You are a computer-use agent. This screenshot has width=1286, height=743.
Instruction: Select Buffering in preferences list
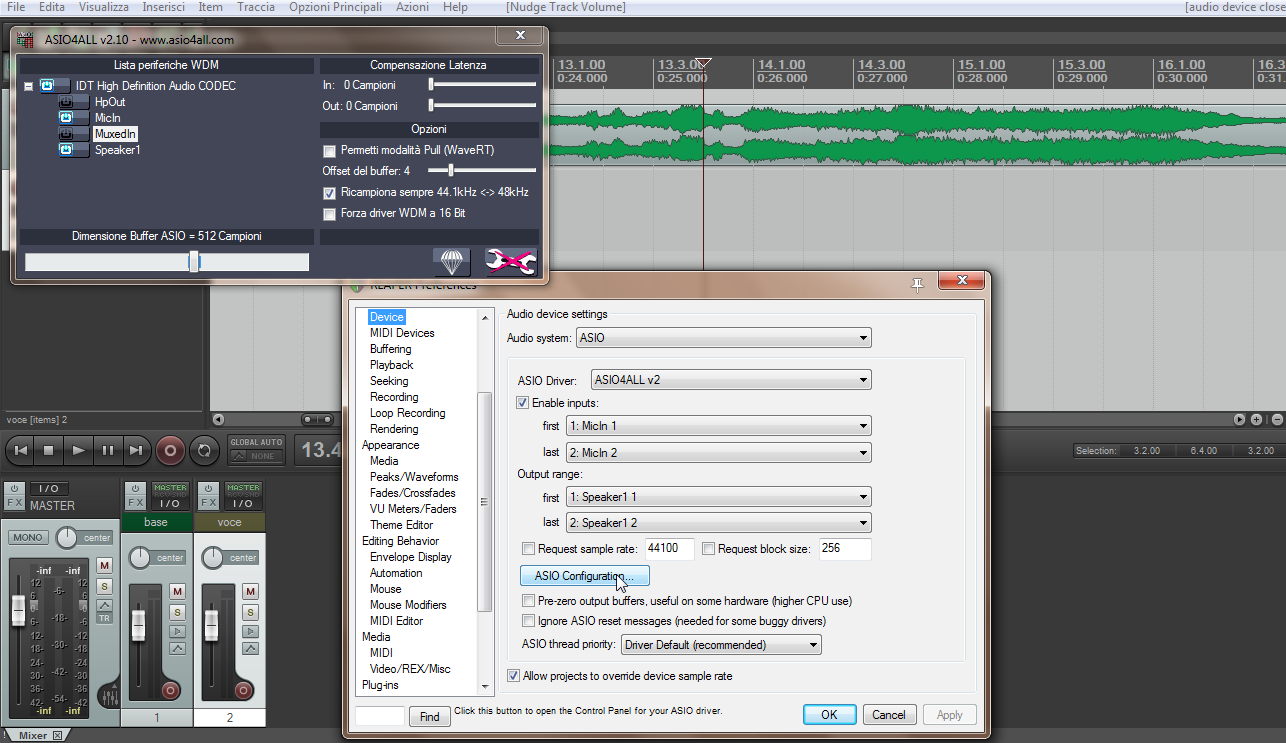[390, 349]
